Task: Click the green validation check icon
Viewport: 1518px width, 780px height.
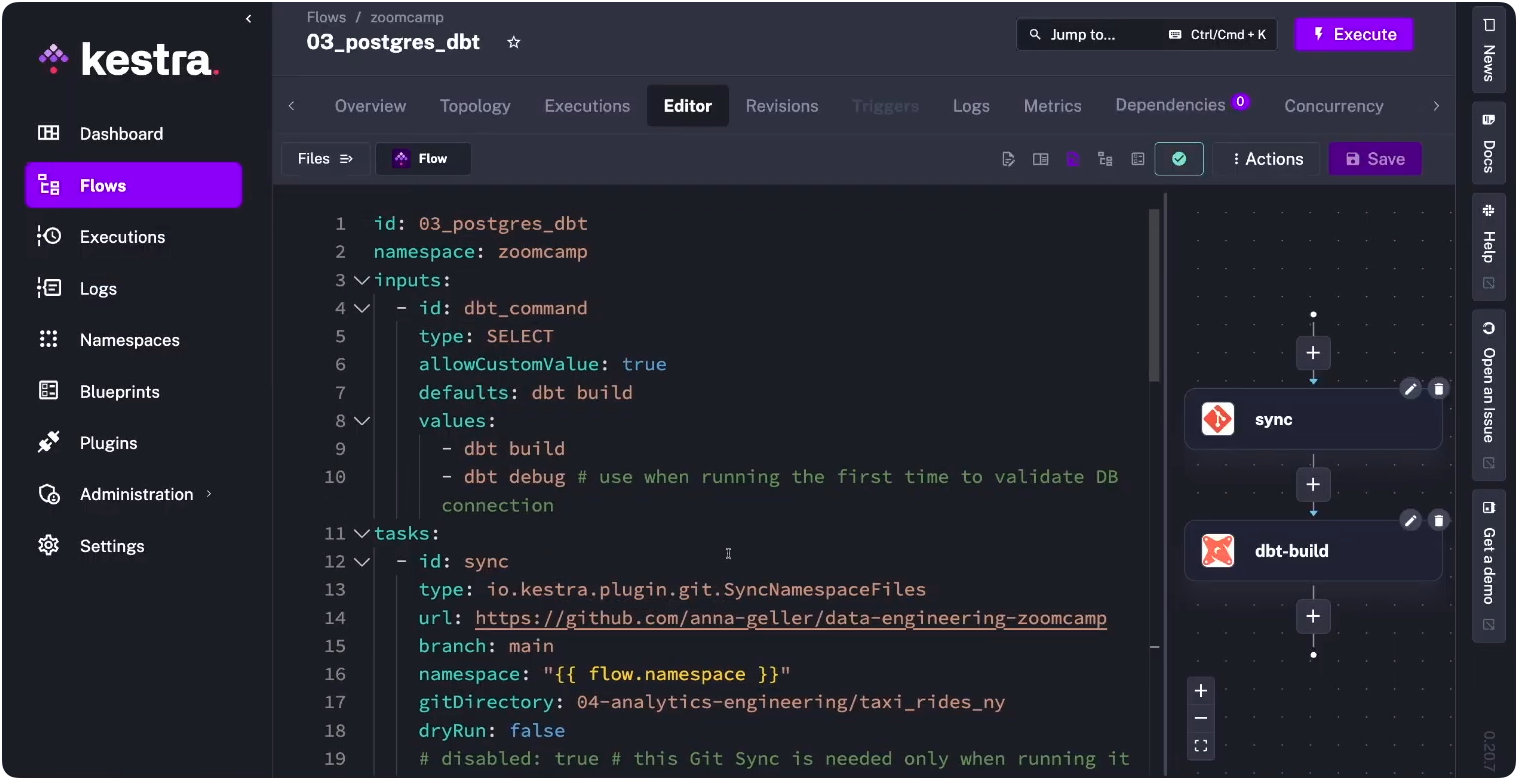Action: pyautogui.click(x=1179, y=158)
